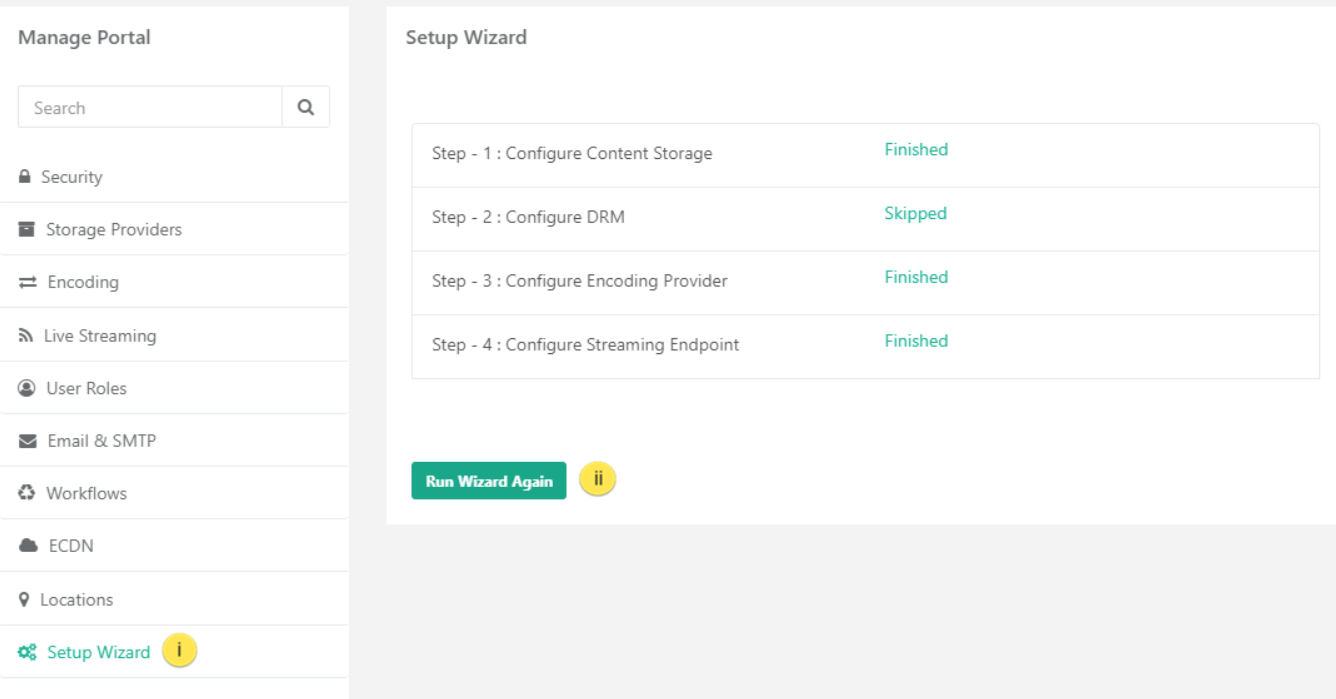Click the User Roles person icon

click(27, 388)
